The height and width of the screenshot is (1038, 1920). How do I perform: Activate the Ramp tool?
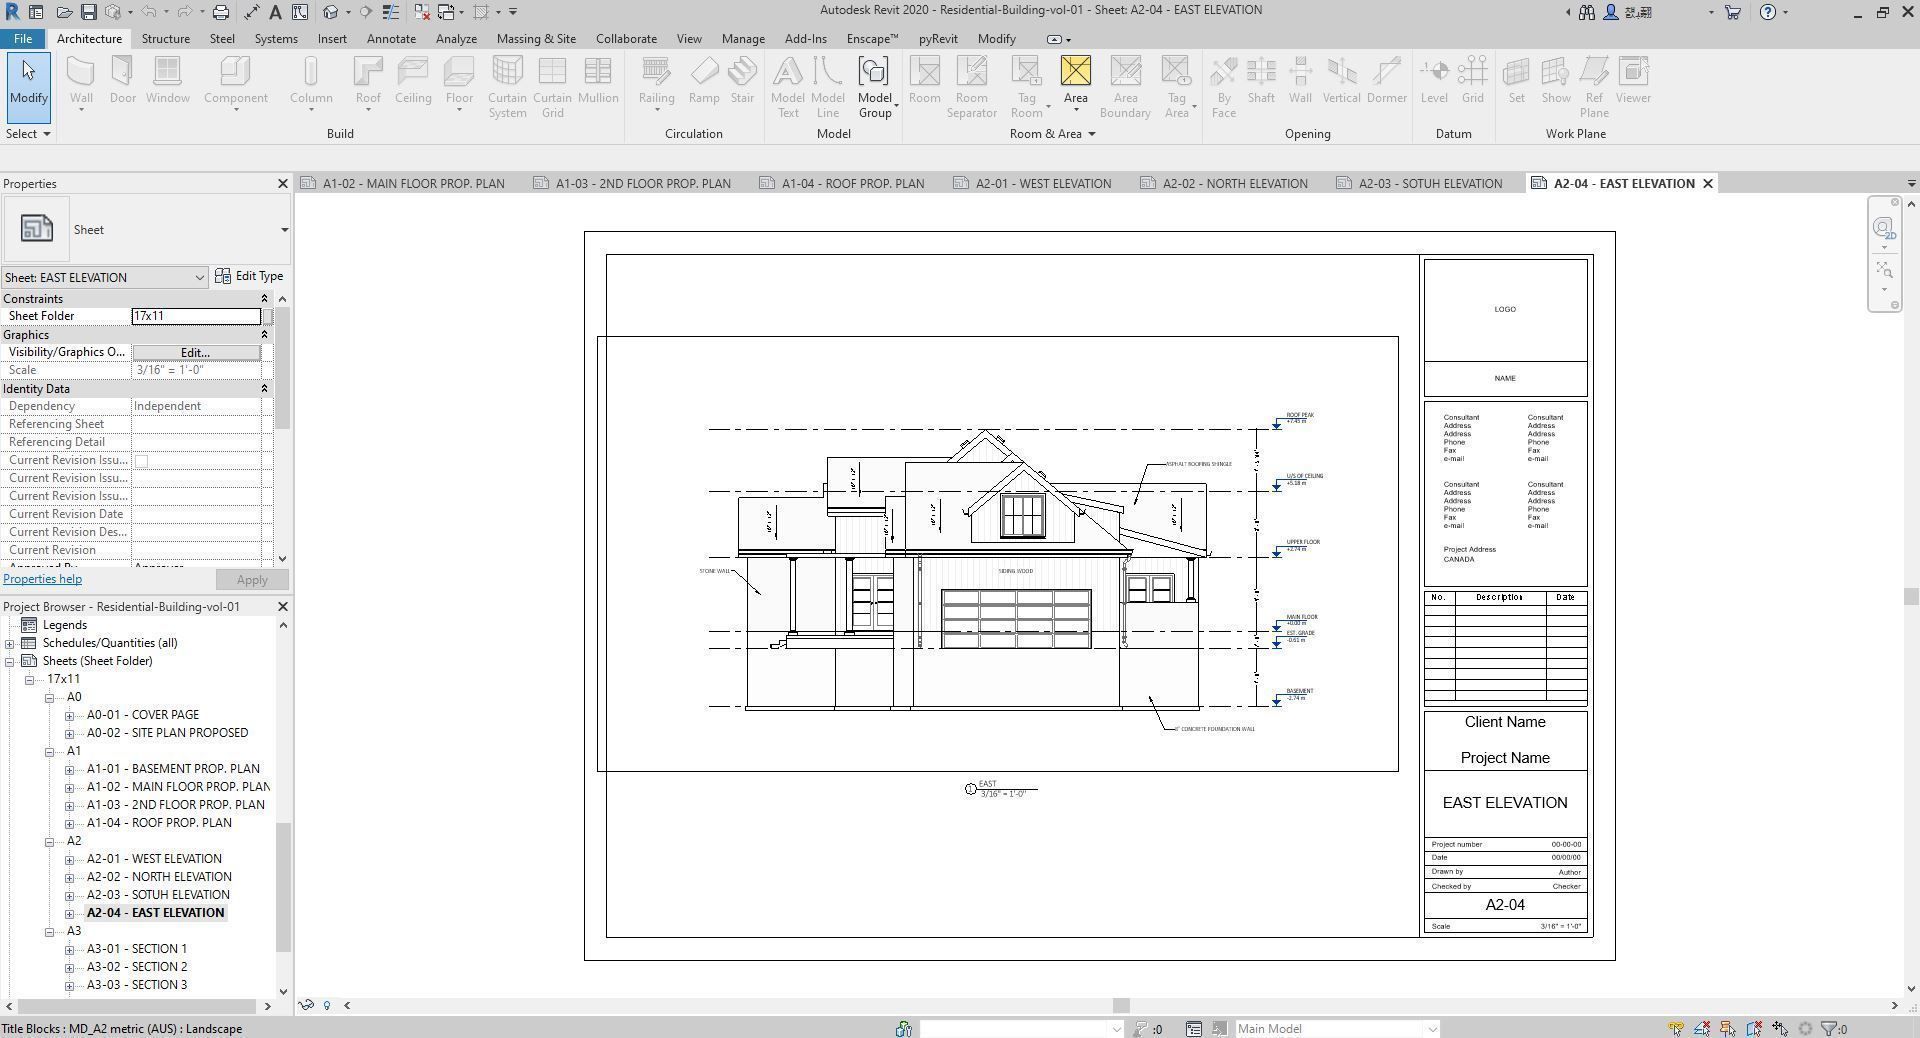point(704,80)
